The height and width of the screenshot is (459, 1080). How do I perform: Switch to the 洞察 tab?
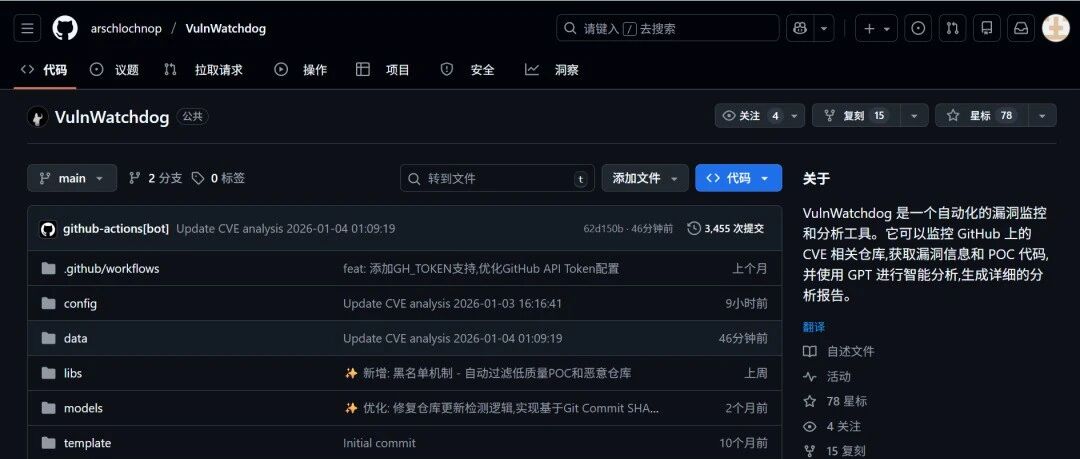[552, 70]
